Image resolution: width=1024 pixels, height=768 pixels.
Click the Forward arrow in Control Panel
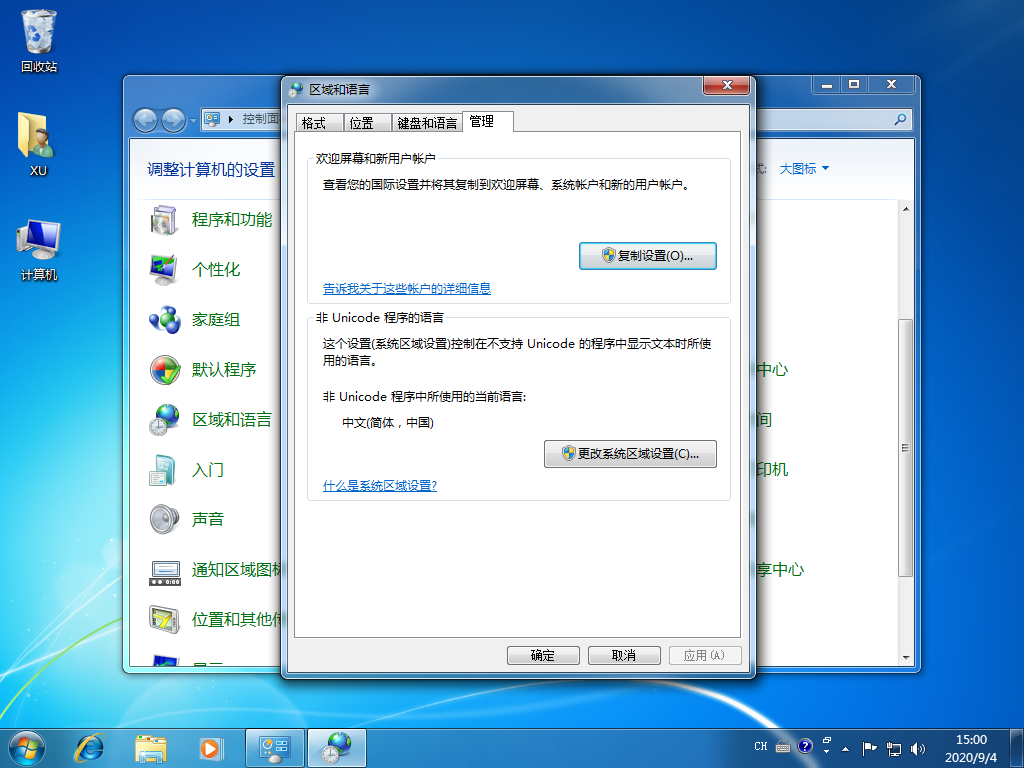(x=173, y=120)
